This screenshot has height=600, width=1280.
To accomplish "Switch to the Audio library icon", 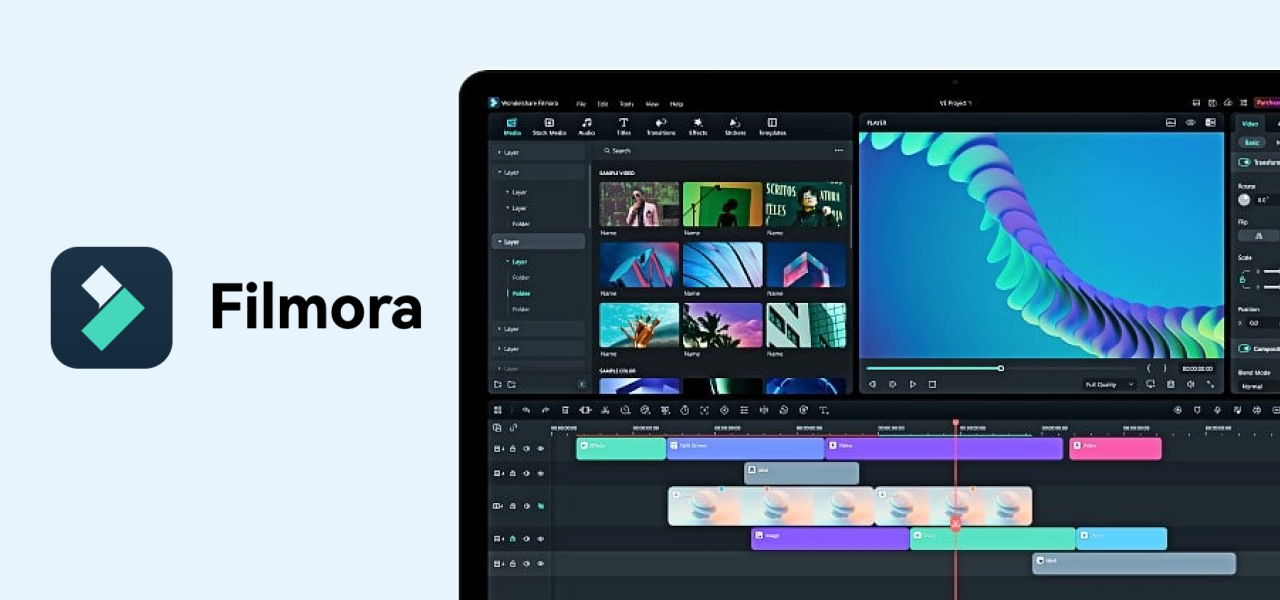I will pyautogui.click(x=587, y=122).
